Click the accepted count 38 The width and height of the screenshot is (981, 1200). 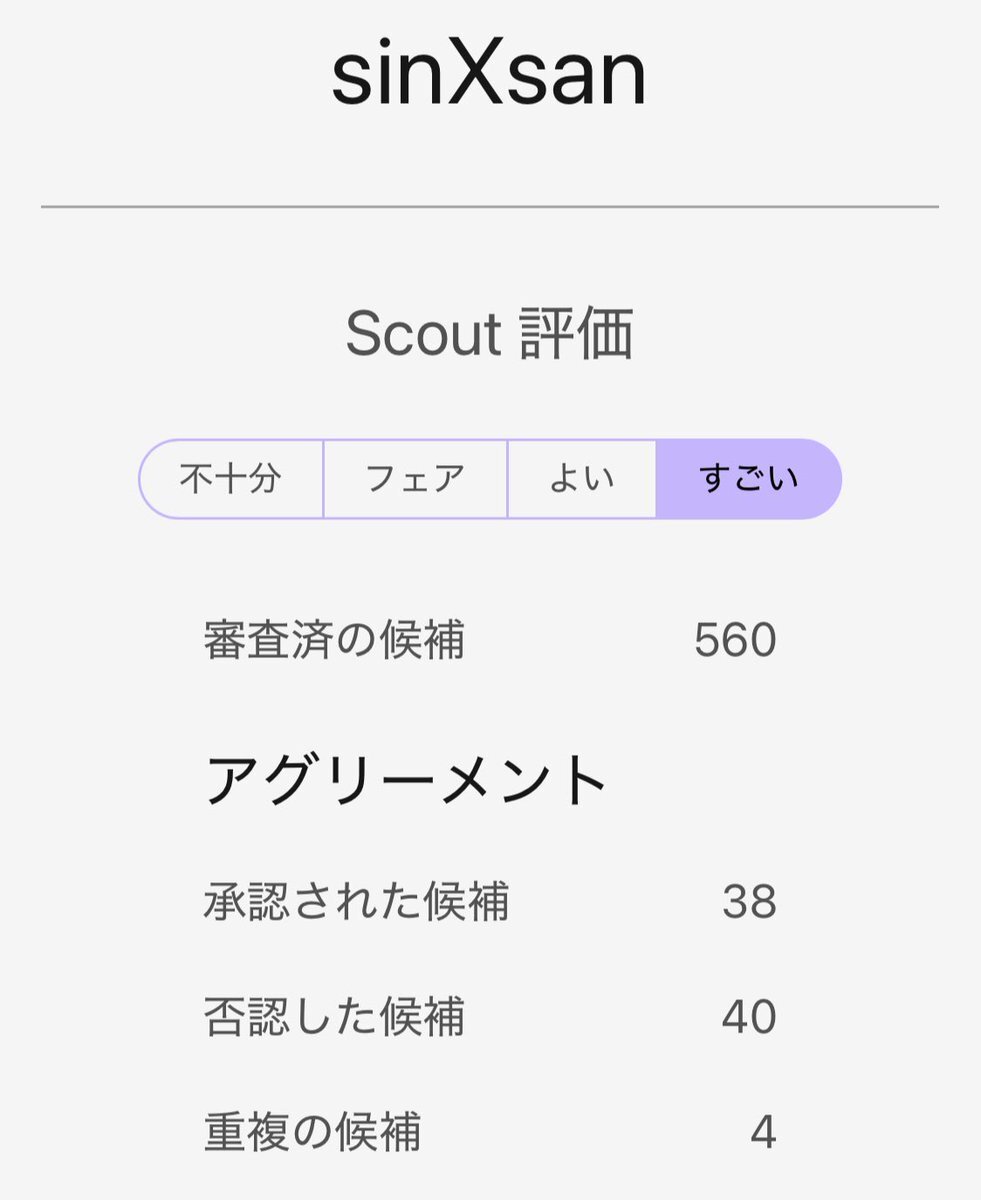749,902
